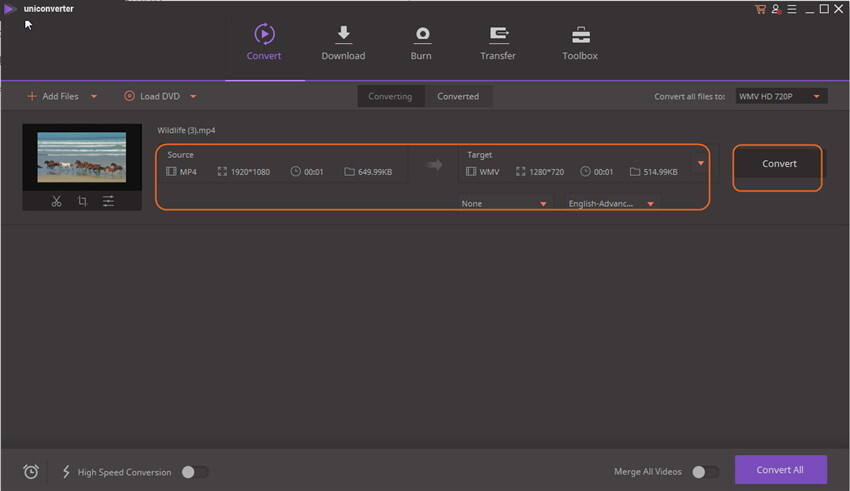850x491 pixels.
Task: Click the Add Files plus icon
Action: click(x=31, y=96)
